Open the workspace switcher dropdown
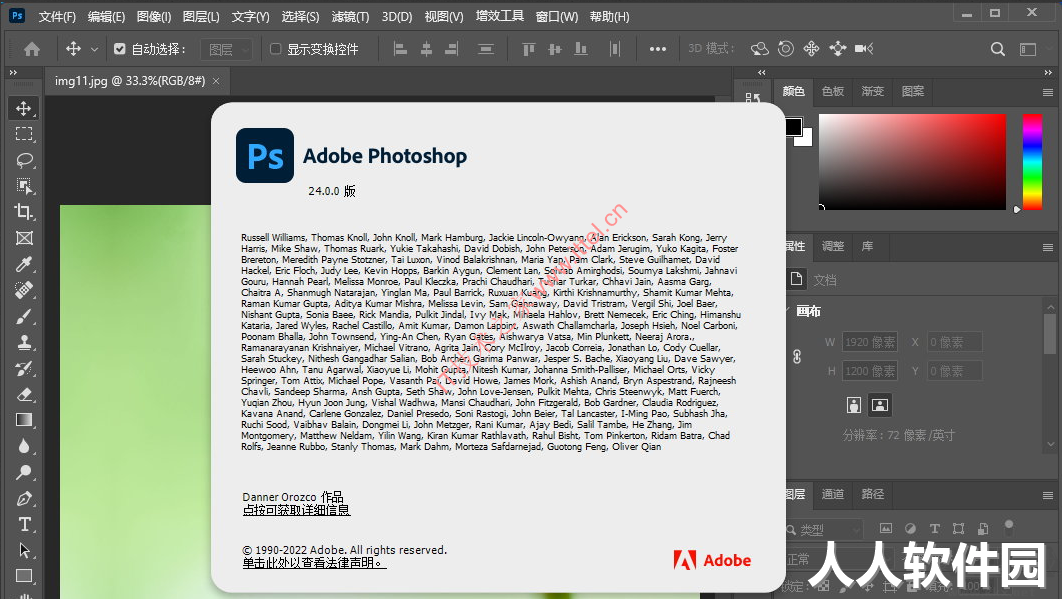Screen dimensions: 1062x599 point(1028,49)
